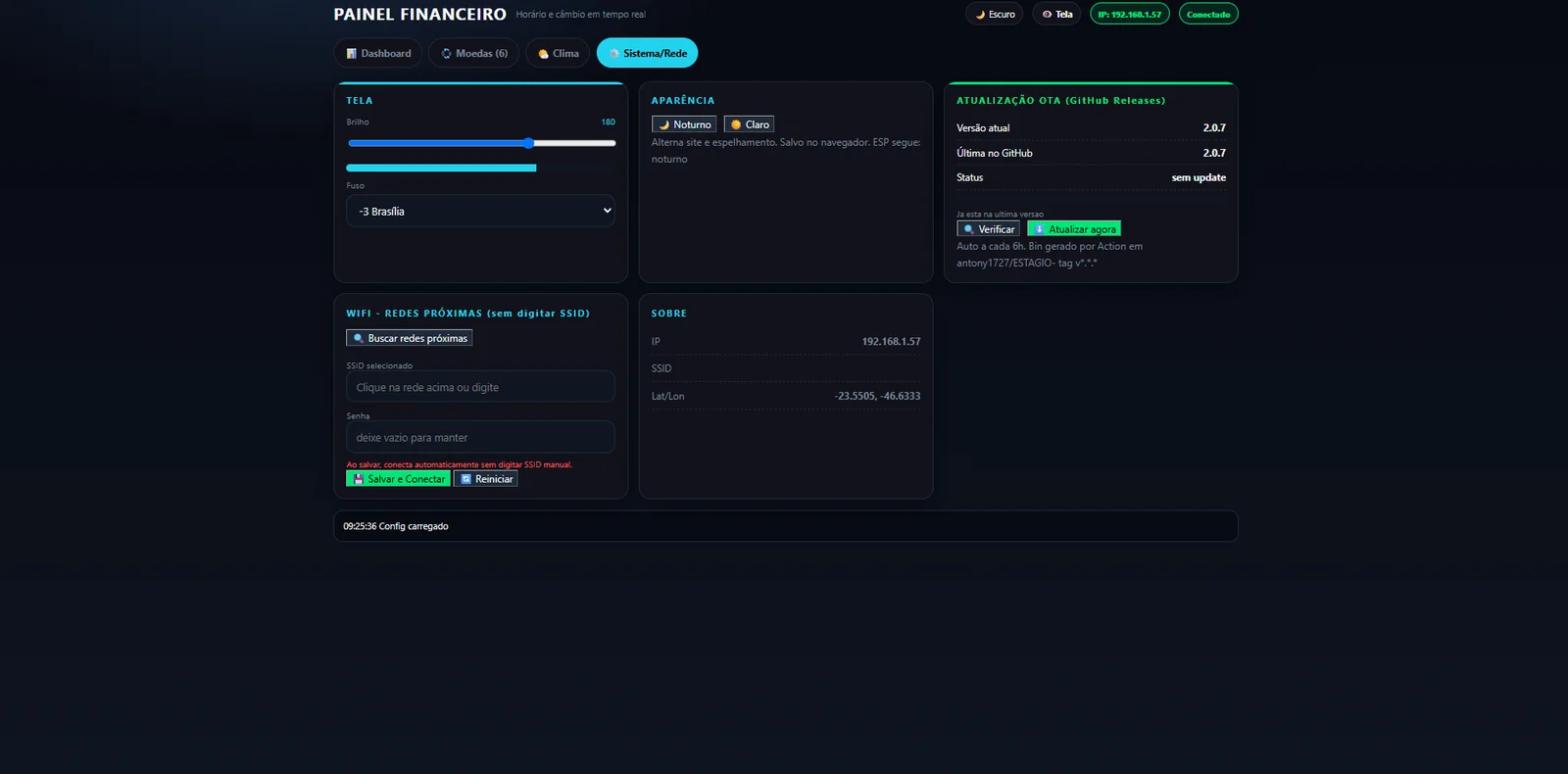Viewport: 1568px width, 774px height.
Task: Select the Sistema/Rede tab
Action: [647, 53]
